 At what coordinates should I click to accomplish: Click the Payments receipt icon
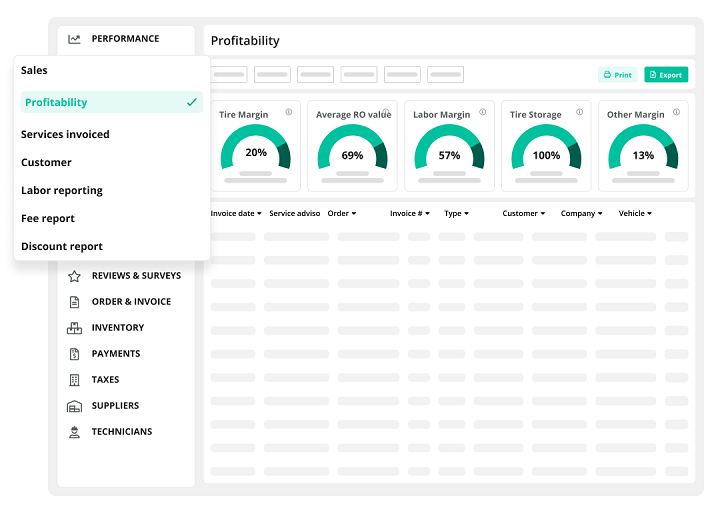(x=74, y=354)
